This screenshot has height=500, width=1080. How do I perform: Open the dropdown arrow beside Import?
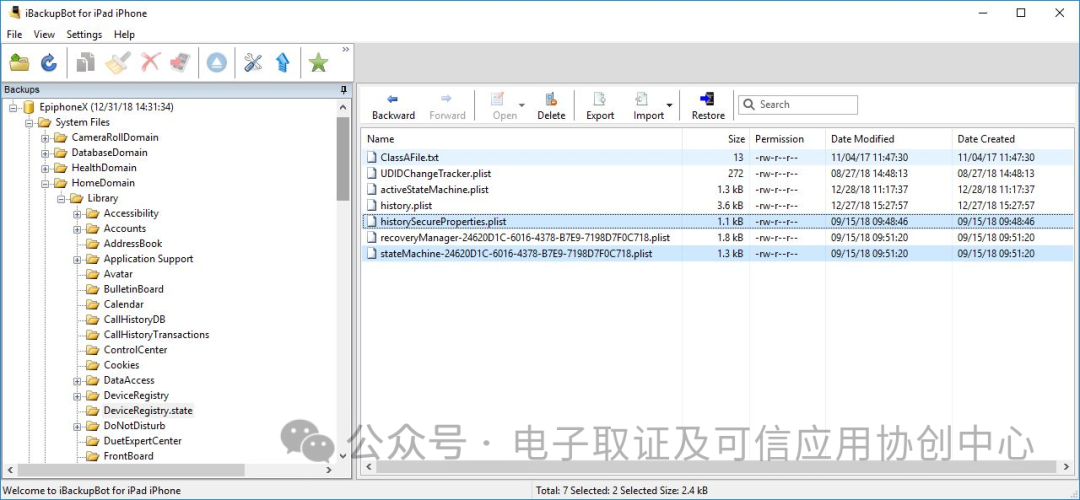coord(669,105)
